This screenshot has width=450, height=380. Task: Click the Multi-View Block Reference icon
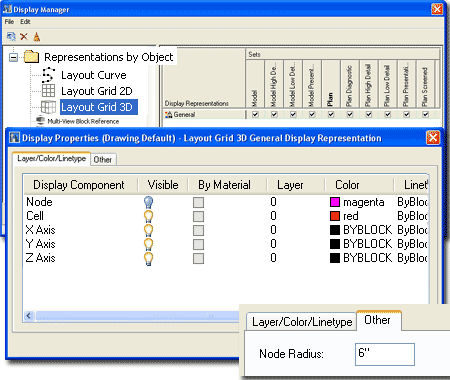(40, 120)
